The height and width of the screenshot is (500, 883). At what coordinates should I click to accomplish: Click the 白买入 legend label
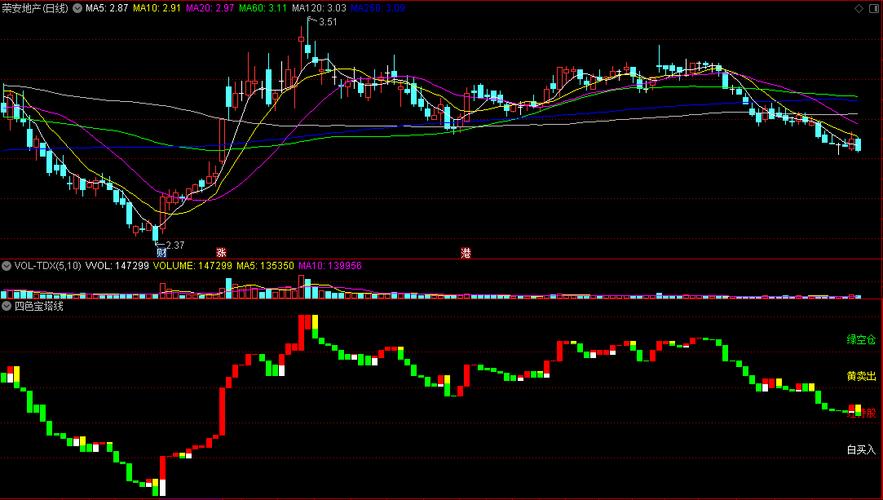pyautogui.click(x=861, y=450)
